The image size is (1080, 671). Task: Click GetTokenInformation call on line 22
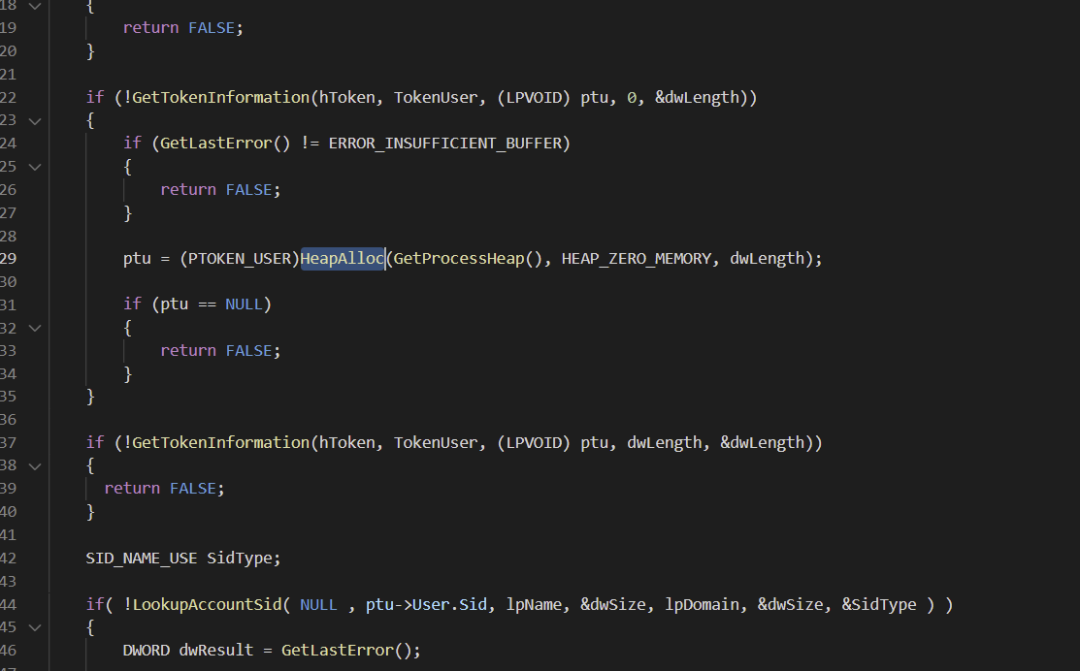coord(221,97)
